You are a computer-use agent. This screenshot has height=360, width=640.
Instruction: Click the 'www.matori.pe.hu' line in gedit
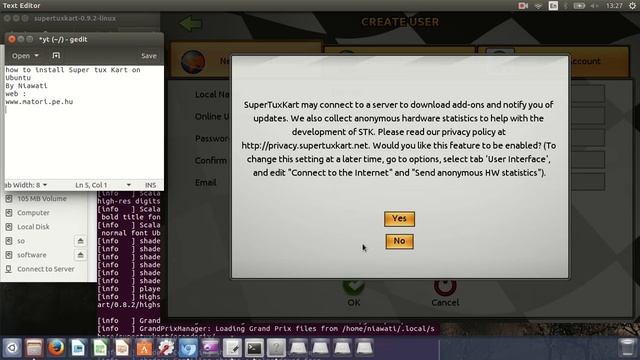pos(39,102)
